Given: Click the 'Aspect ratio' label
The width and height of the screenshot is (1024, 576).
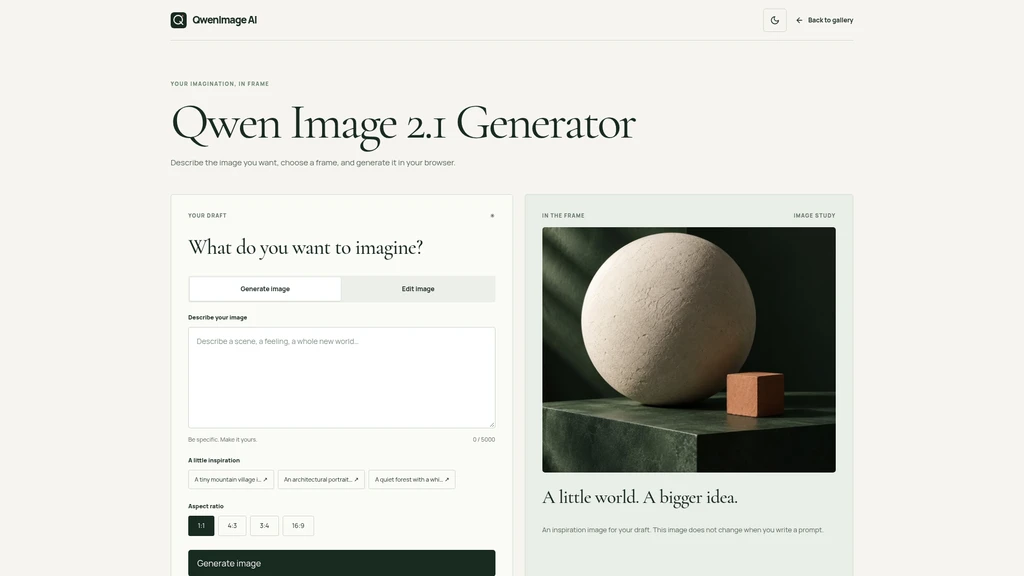Looking at the screenshot, I should tap(206, 506).
